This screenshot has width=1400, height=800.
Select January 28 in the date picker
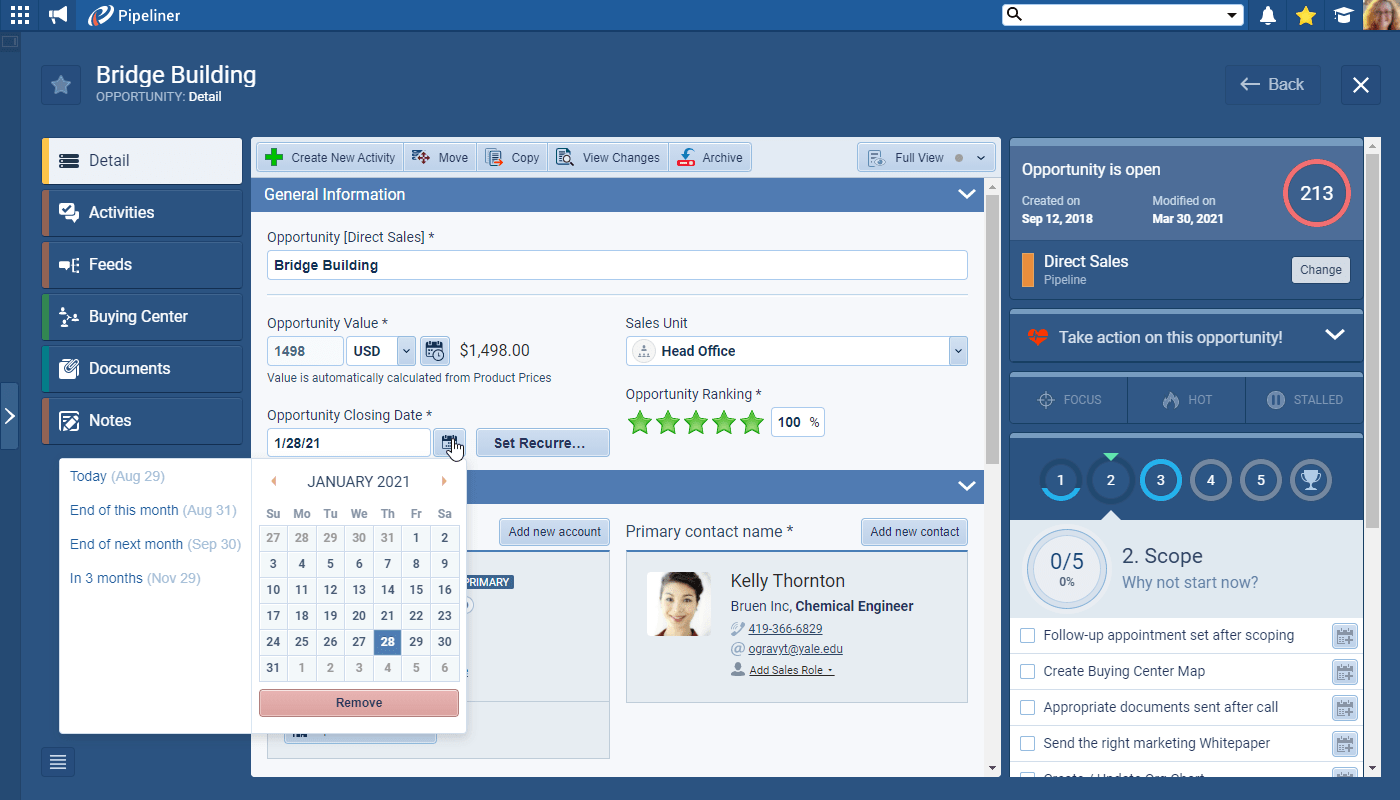(387, 642)
